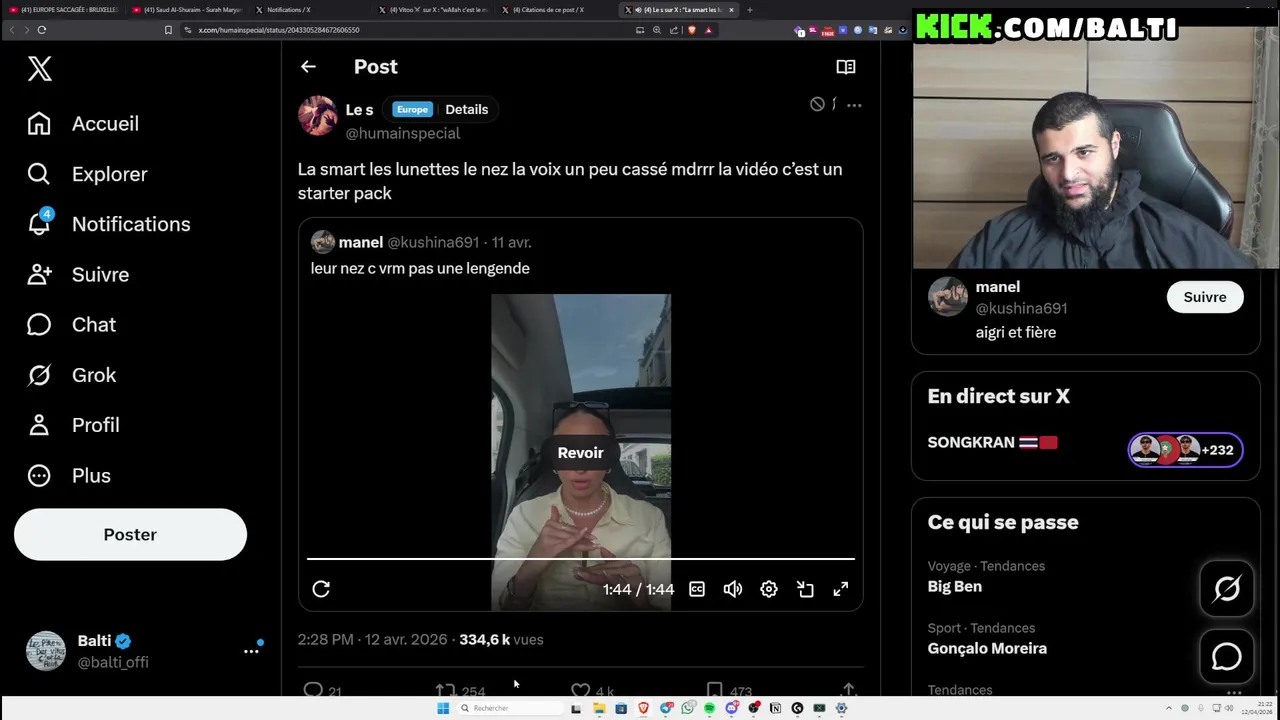Open the Suivre people page
The image size is (1280, 720).
(x=79, y=274)
